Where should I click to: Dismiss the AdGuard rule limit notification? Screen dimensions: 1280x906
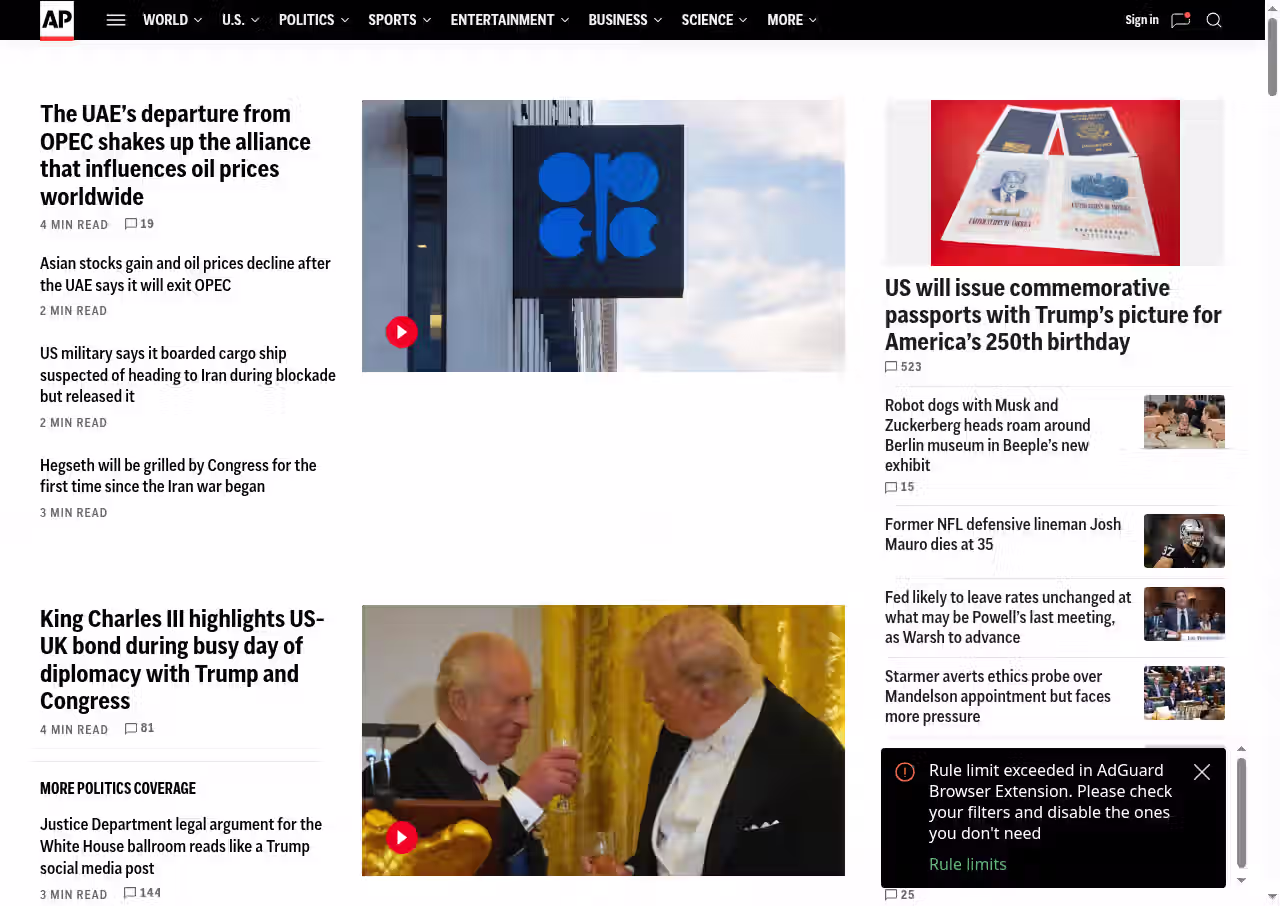pos(1202,772)
